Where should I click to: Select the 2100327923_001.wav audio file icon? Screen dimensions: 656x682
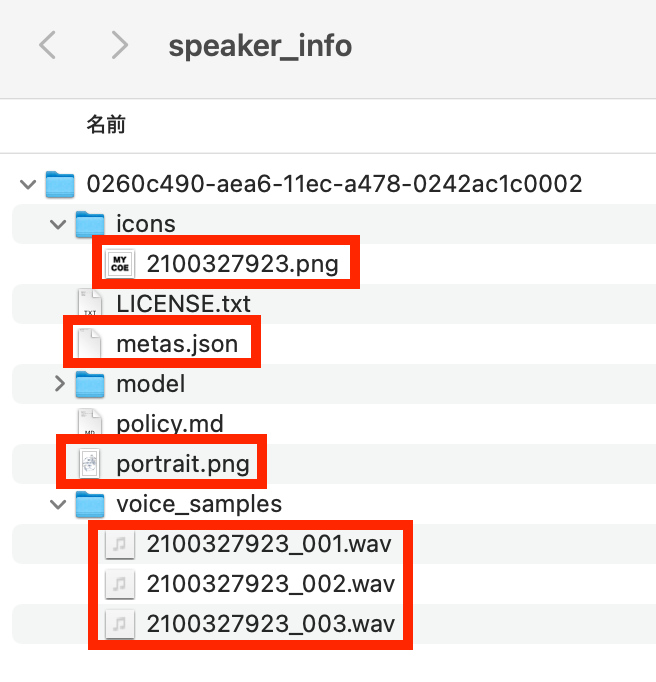(x=120, y=544)
